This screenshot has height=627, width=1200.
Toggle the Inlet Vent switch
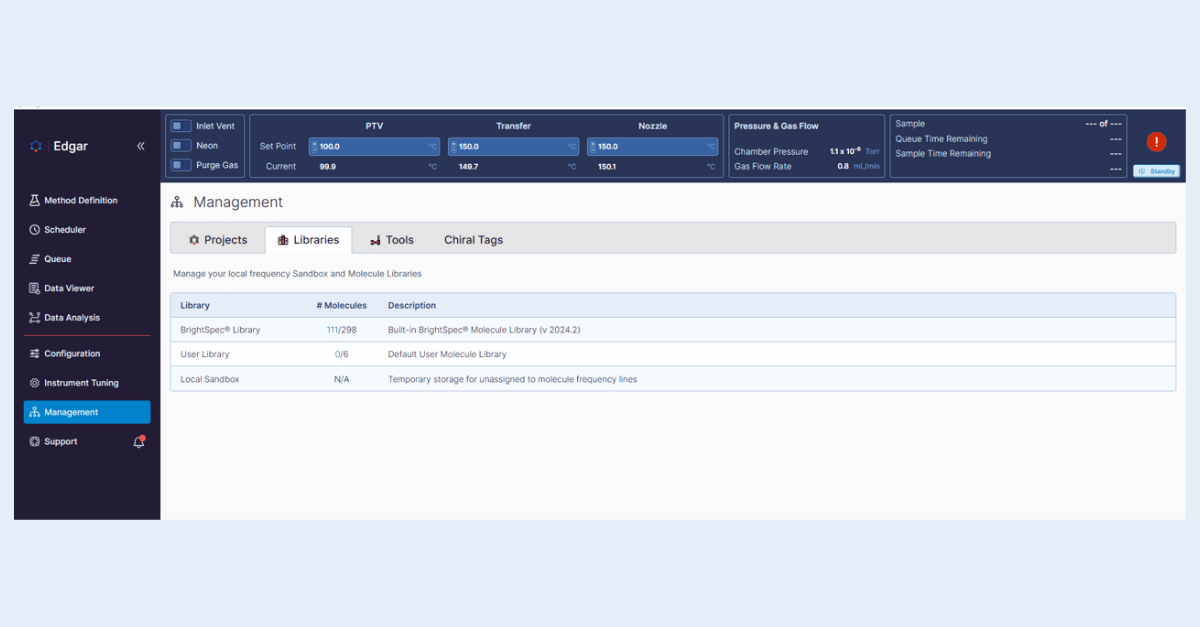tap(181, 126)
